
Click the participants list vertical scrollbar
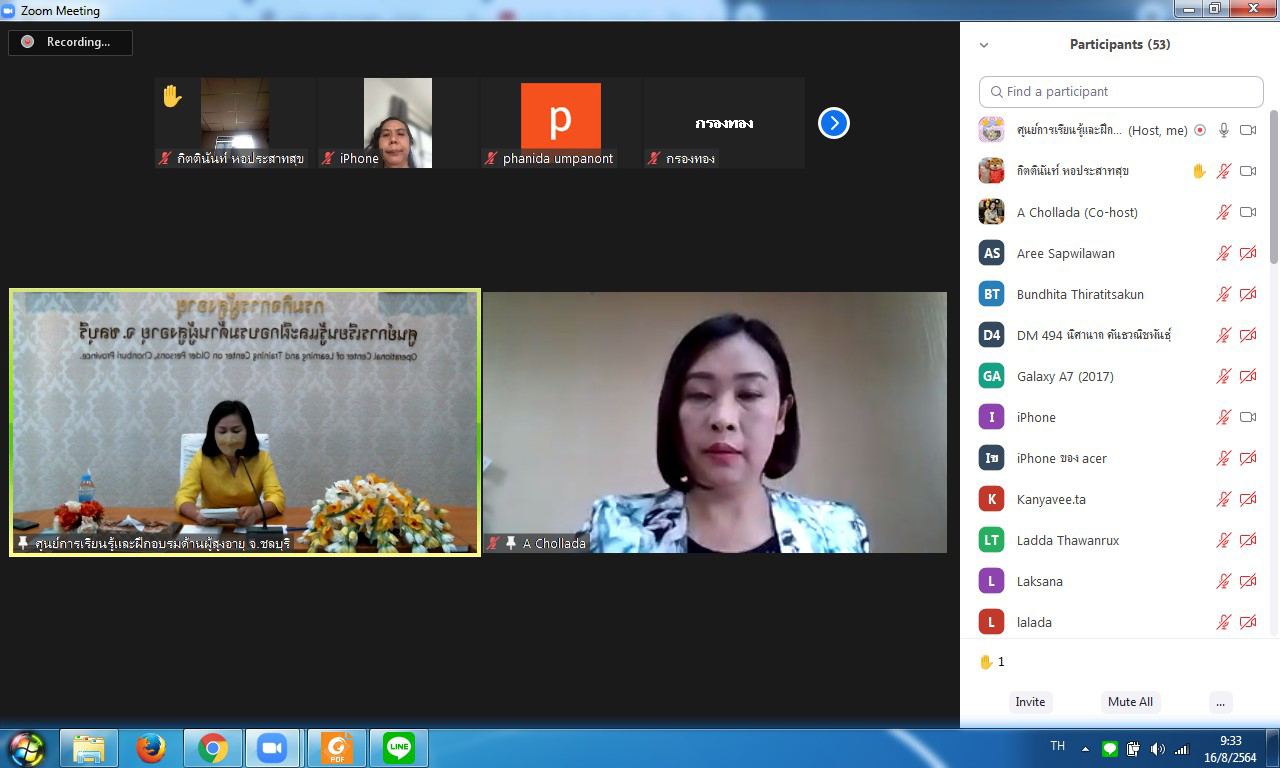[x=1274, y=190]
